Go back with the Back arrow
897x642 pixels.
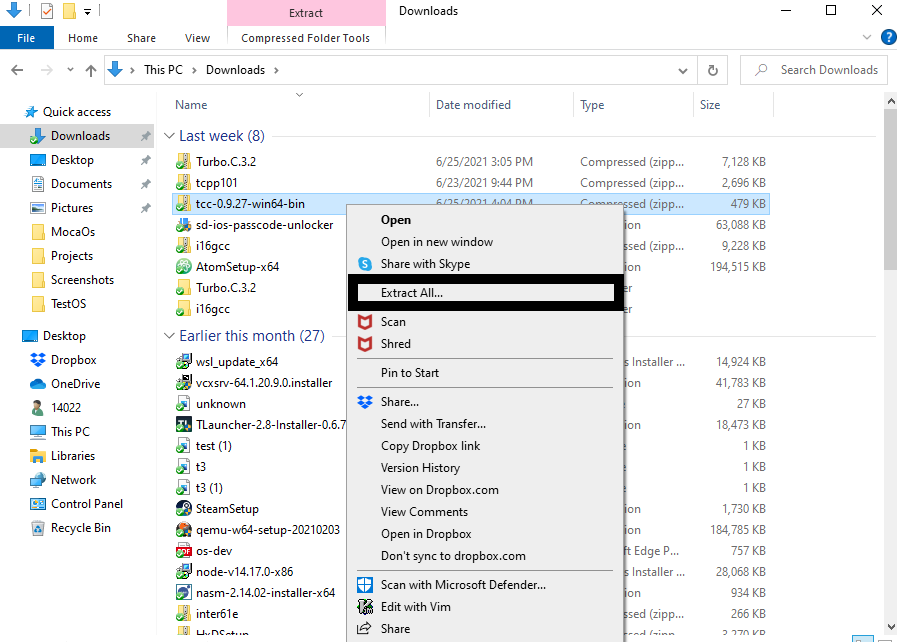coord(17,70)
